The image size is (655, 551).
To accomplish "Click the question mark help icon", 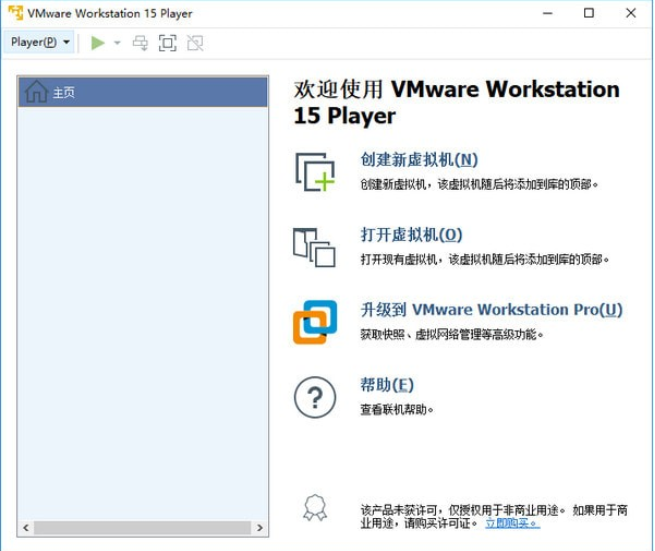I will [x=315, y=397].
